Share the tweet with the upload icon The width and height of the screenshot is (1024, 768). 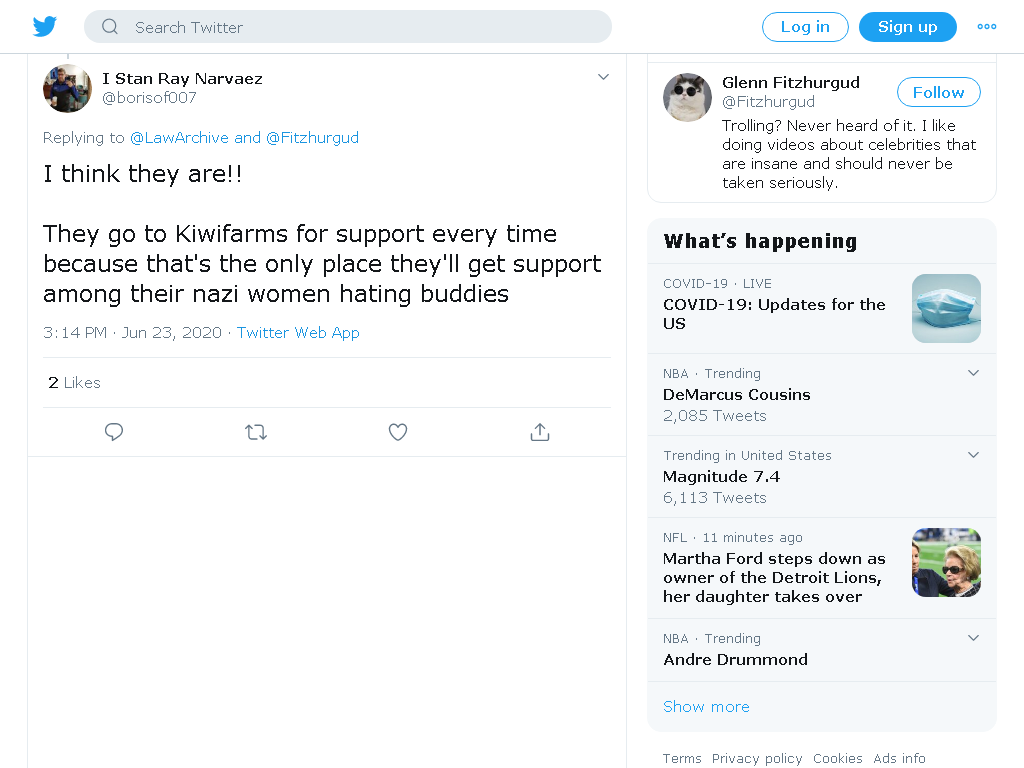(x=539, y=432)
